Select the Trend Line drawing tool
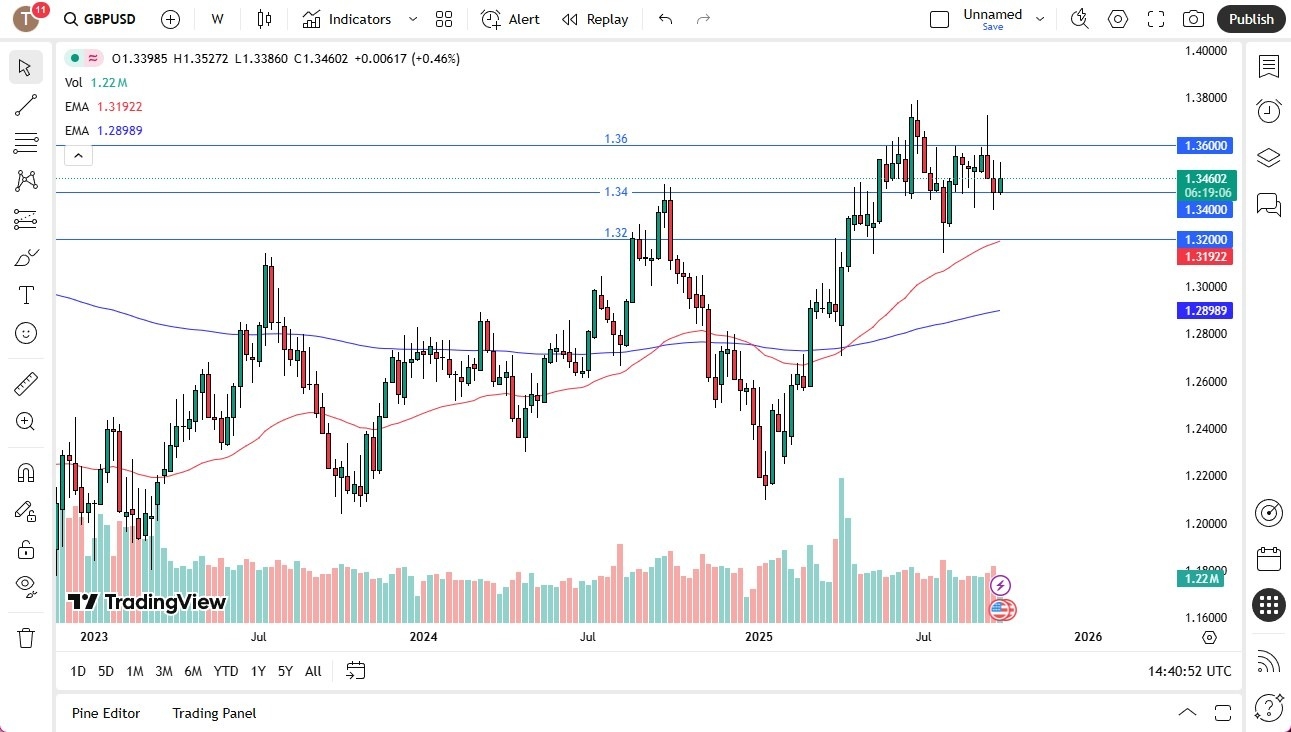Viewport: 1291px width, 732px height. (x=26, y=105)
